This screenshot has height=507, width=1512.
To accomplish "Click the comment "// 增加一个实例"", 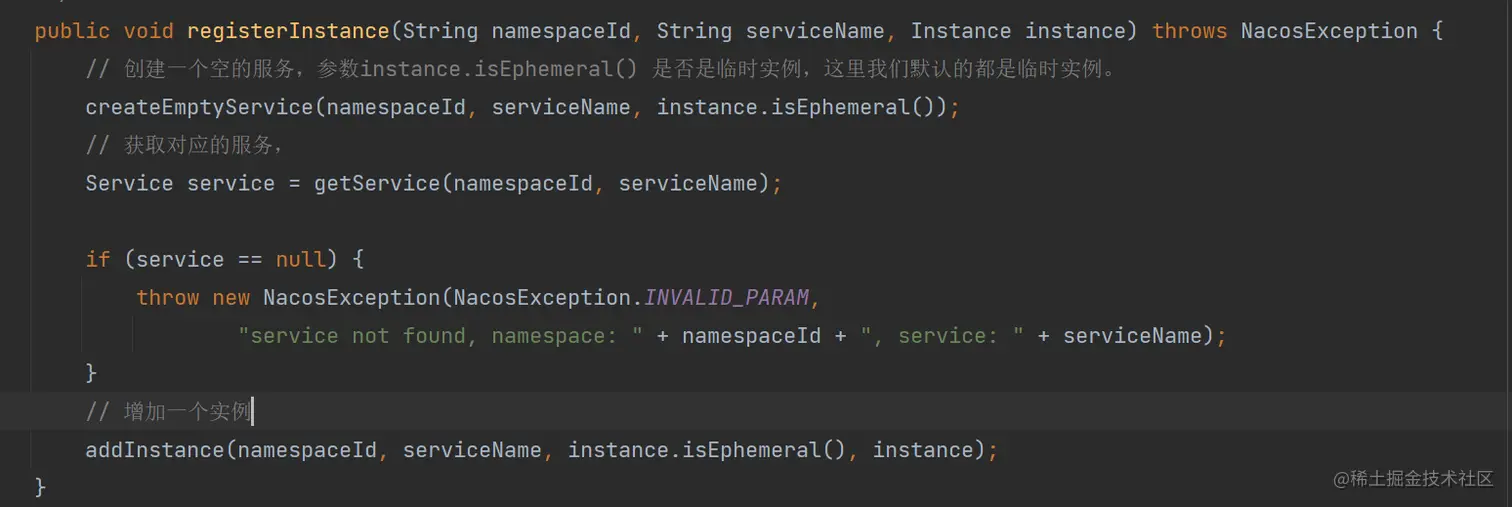I will (168, 411).
